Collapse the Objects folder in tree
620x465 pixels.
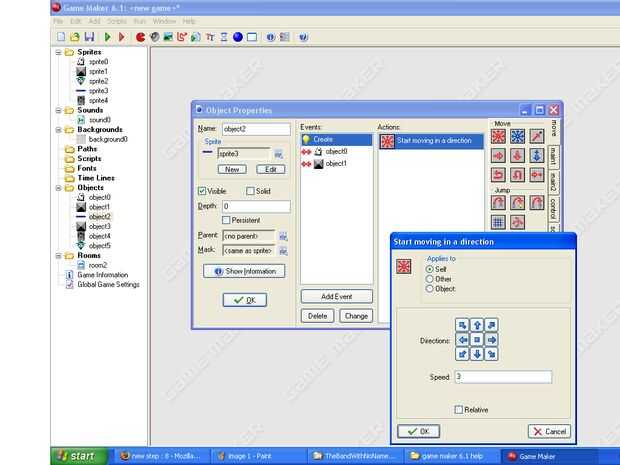[59, 188]
